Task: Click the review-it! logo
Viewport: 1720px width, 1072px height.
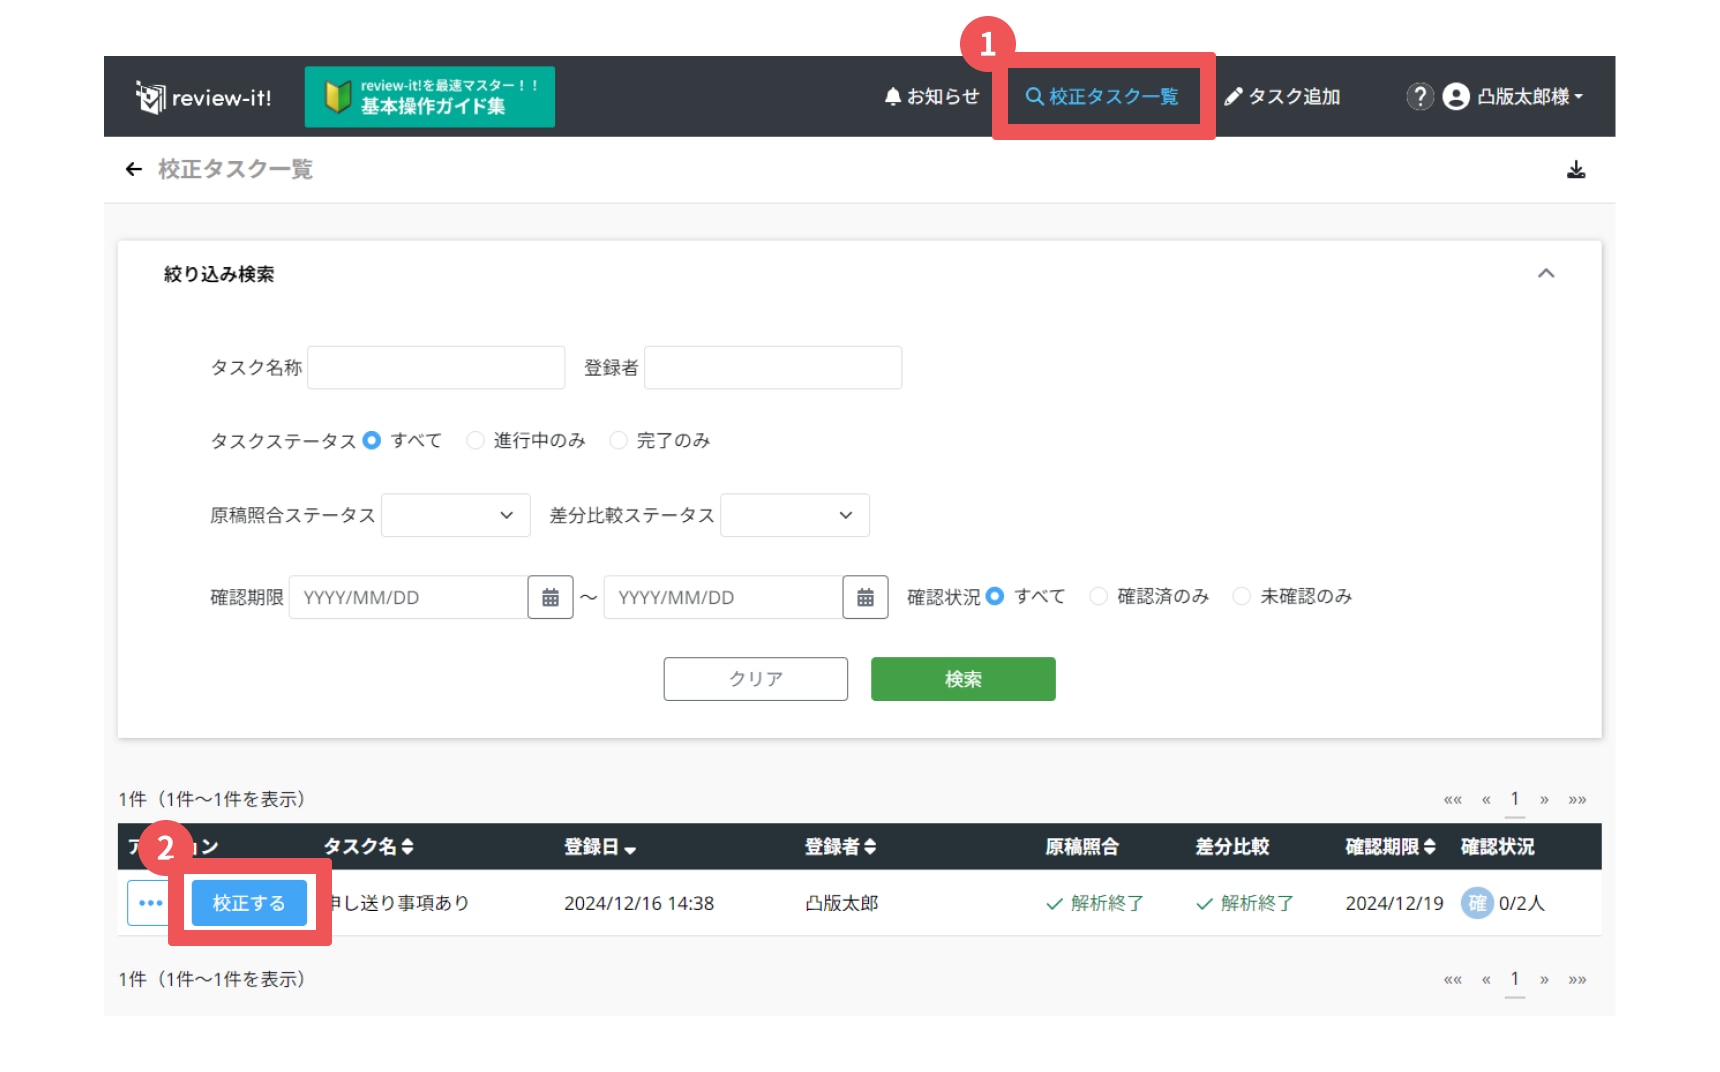Action: [204, 97]
